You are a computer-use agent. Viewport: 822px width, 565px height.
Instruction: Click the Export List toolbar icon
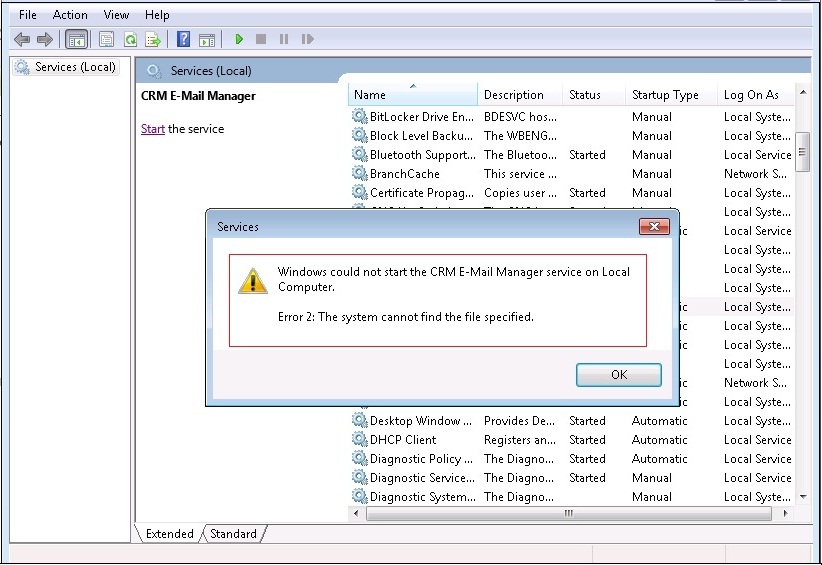tap(153, 39)
